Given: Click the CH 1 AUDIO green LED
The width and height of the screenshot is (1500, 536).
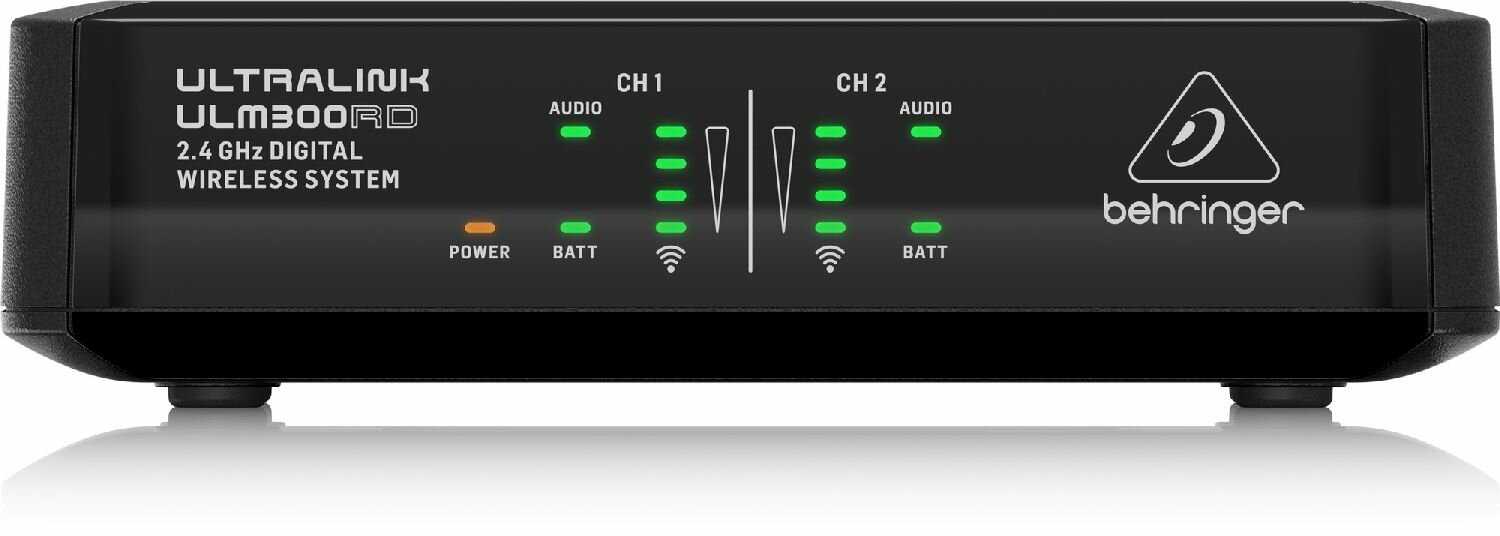Looking at the screenshot, I should coord(575,131).
